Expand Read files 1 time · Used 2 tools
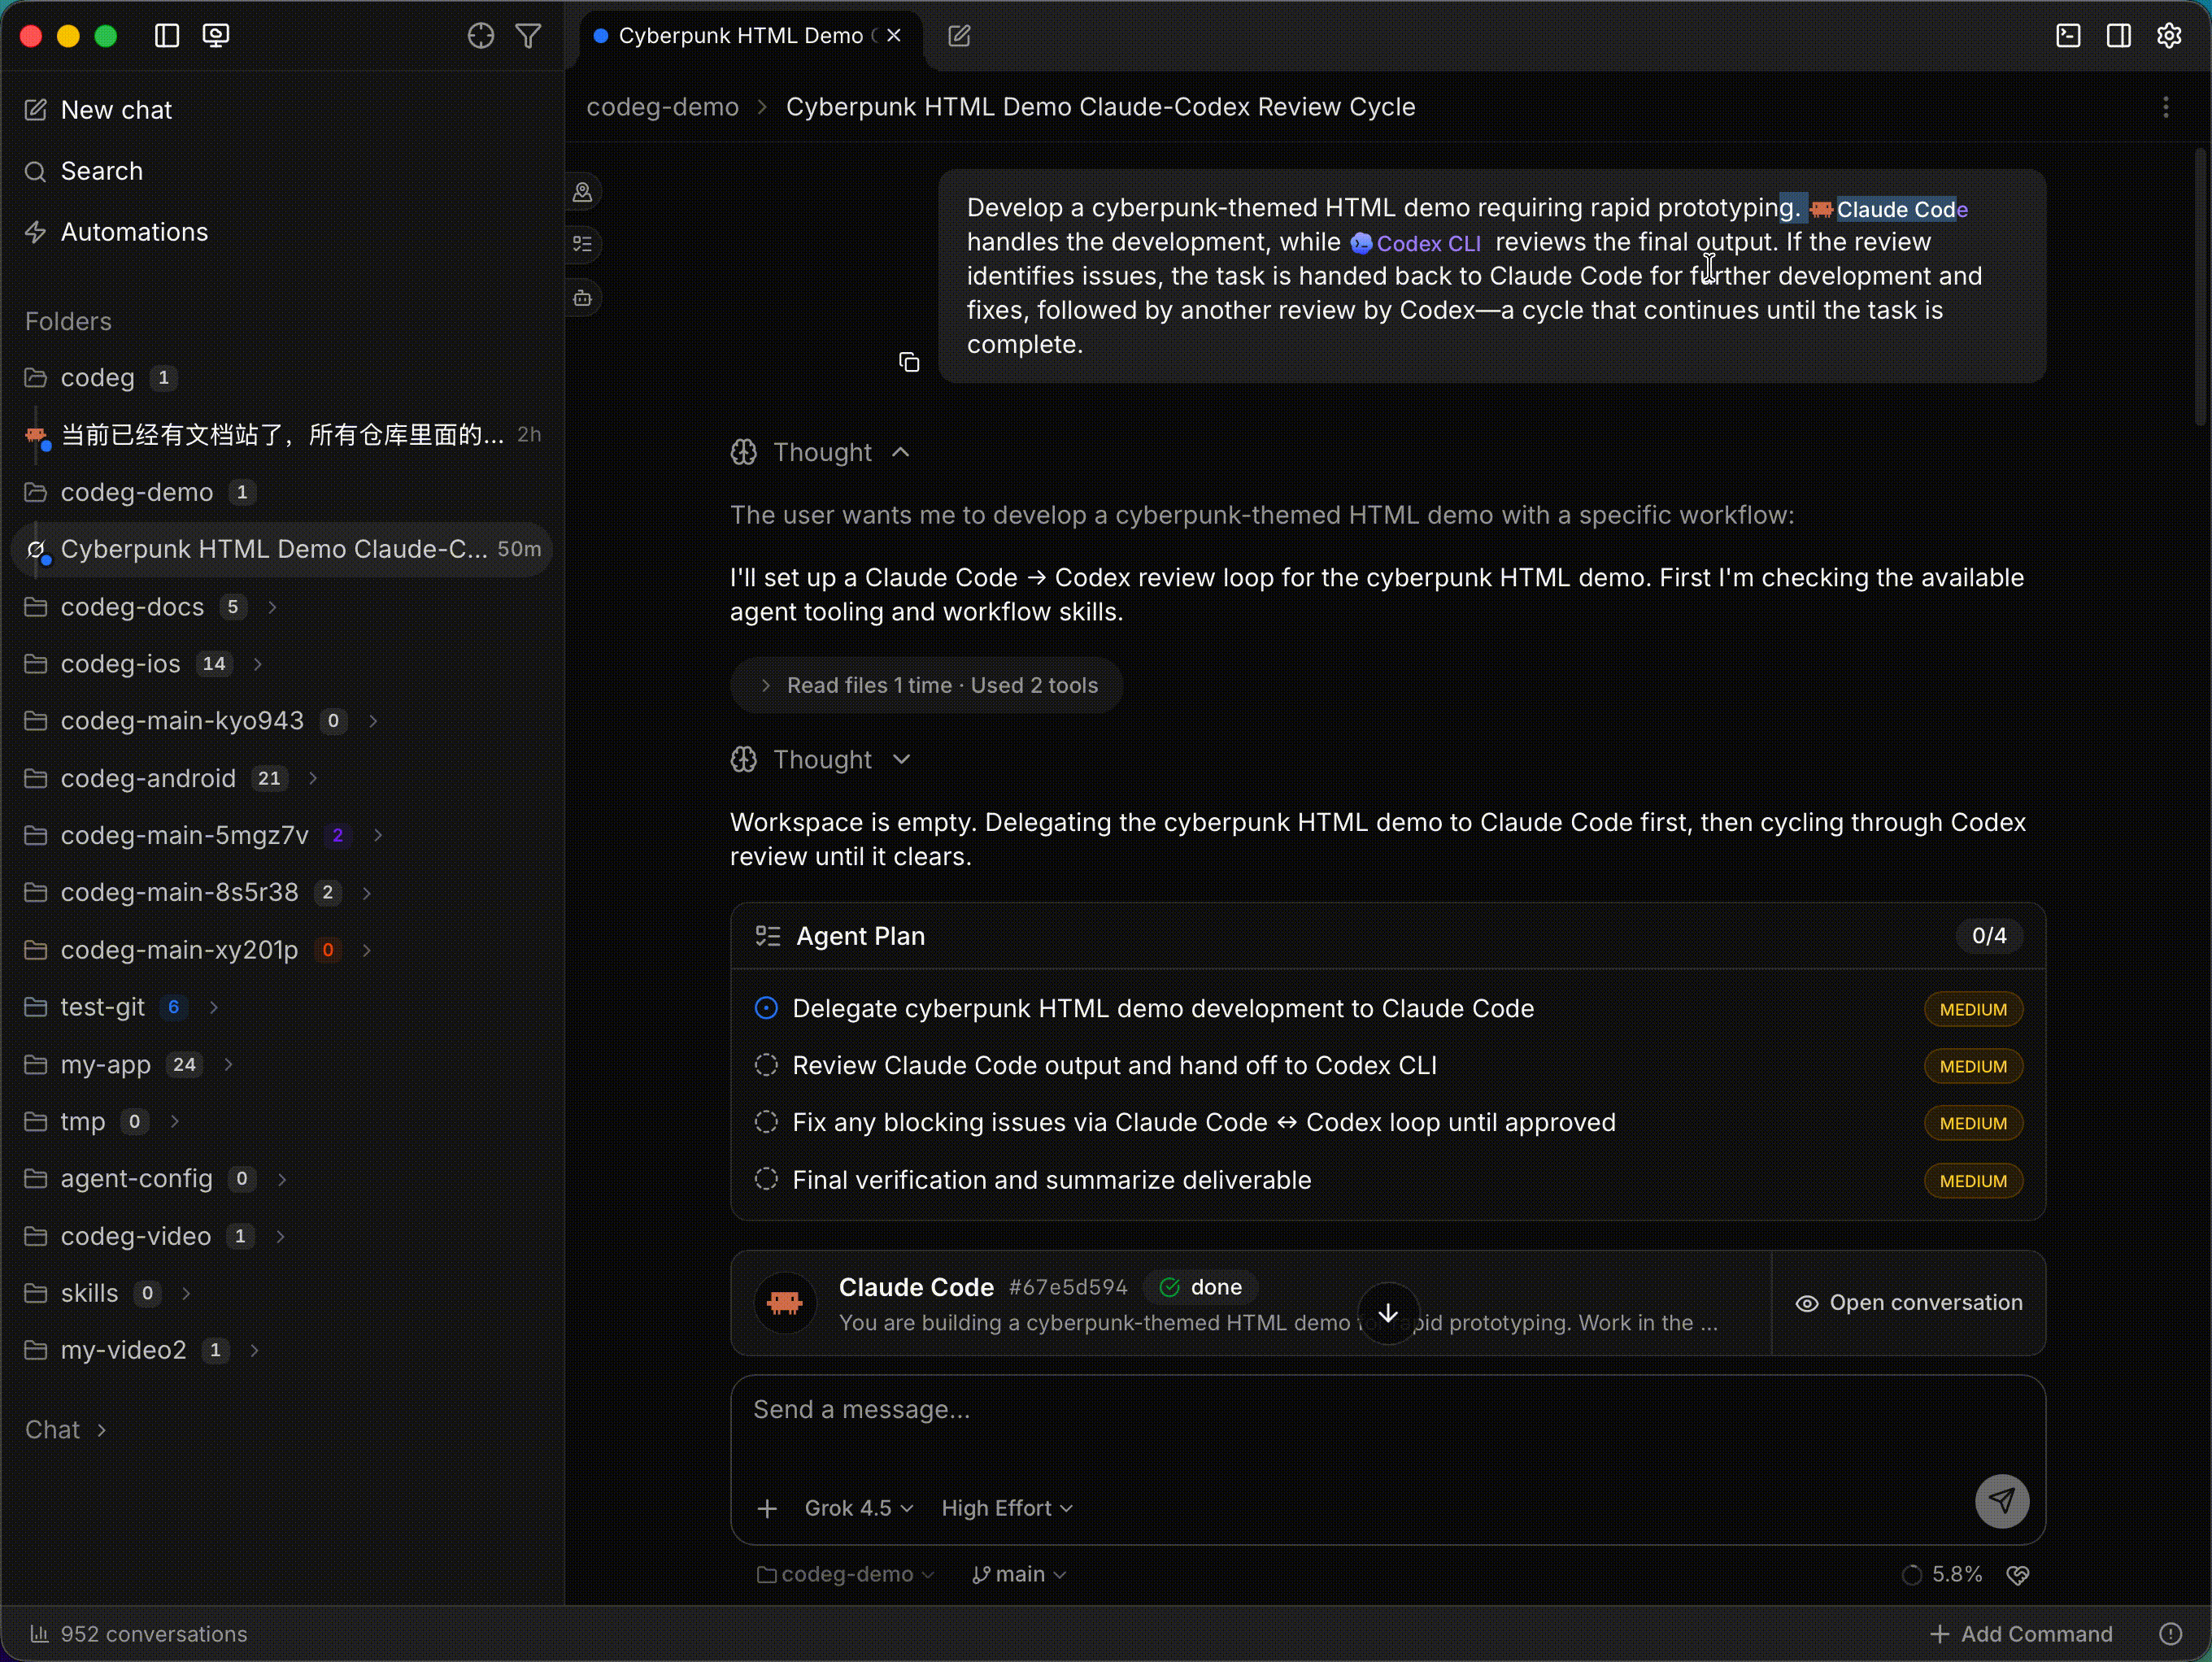This screenshot has height=1662, width=2212. point(927,685)
